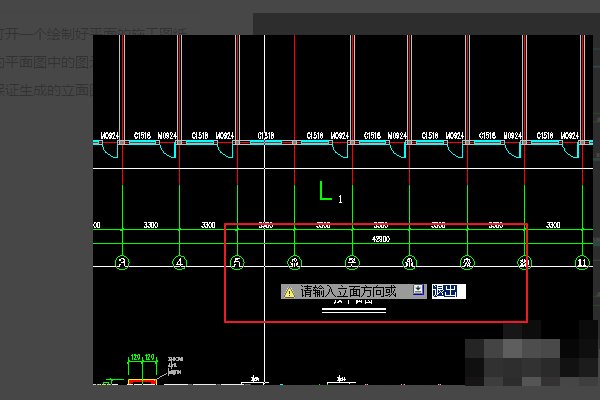Screen dimensions: 600x400
Task: Choose axis bubble number 7
Action: pyautogui.click(x=352, y=263)
